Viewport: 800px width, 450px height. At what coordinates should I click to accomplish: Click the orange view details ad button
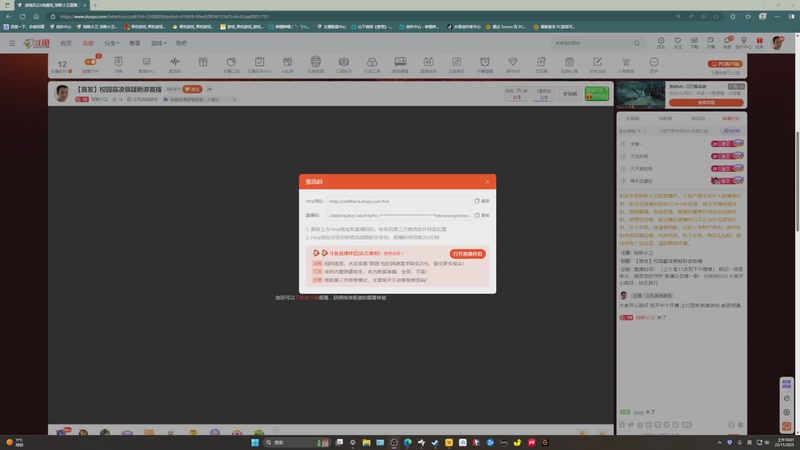point(706,103)
